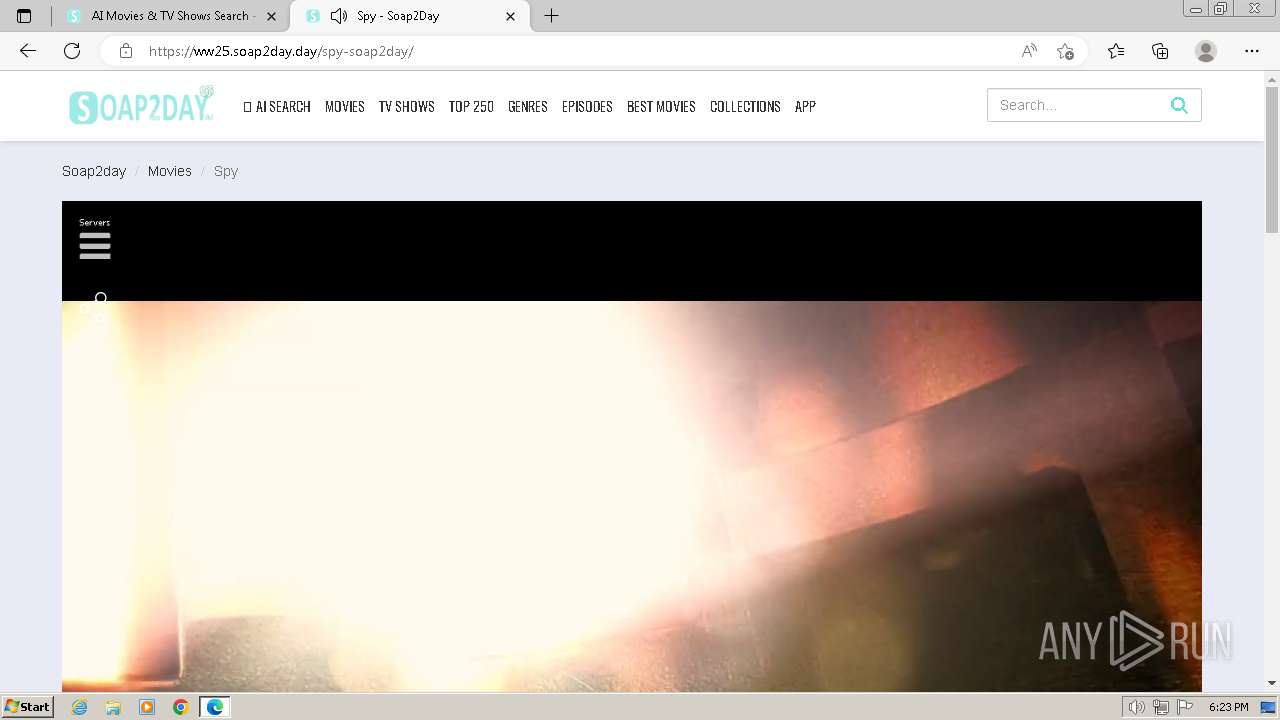The height and width of the screenshot is (720, 1280).
Task: Open Action Center flag icon
Action: point(1185,707)
